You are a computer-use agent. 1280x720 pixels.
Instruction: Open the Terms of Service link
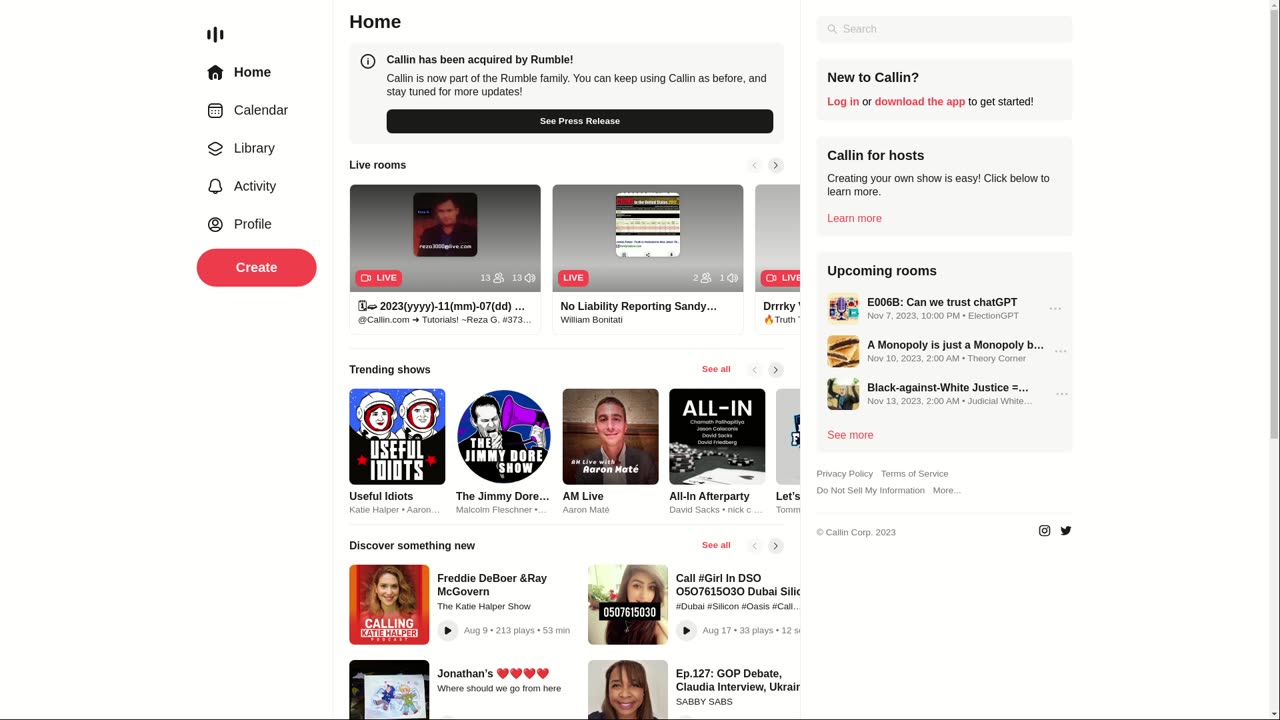click(x=914, y=474)
